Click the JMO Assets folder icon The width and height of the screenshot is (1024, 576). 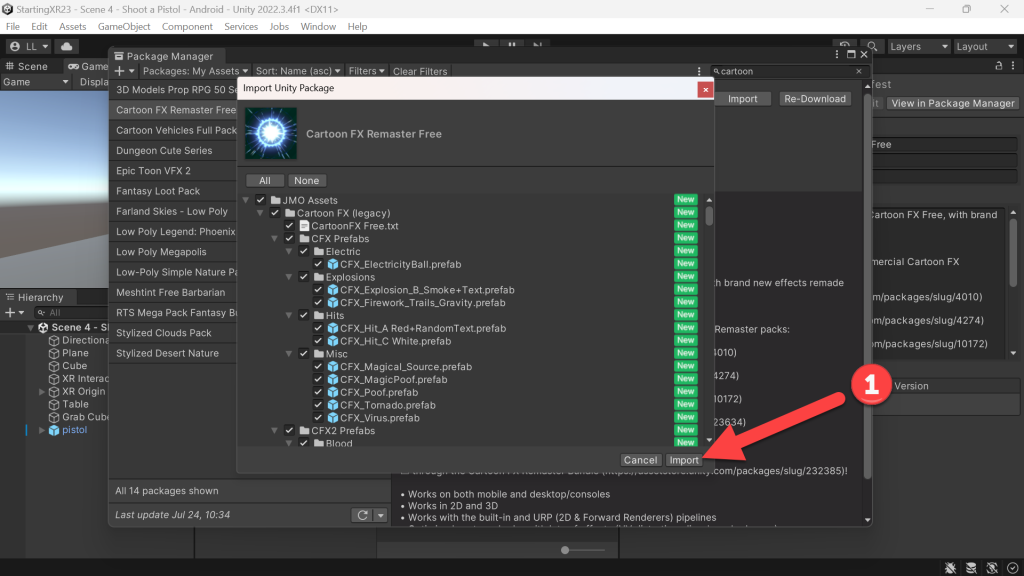pyautogui.click(x=276, y=200)
